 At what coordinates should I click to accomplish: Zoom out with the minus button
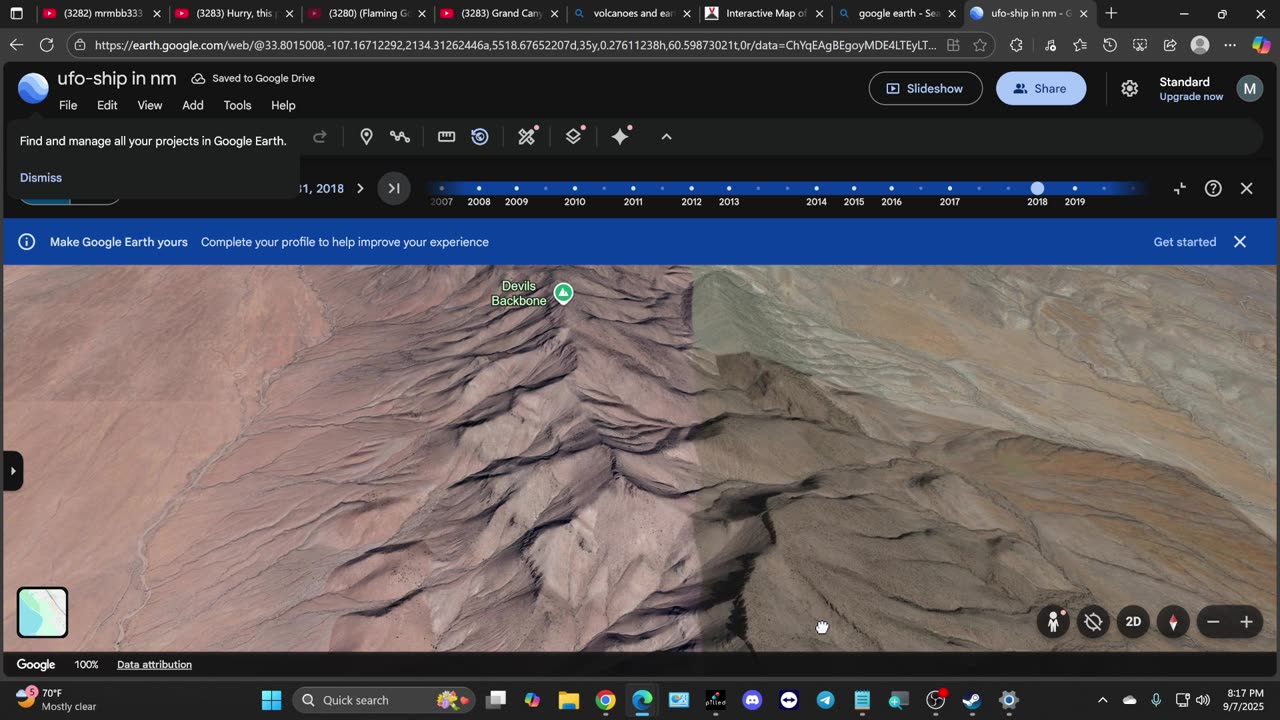pos(1213,622)
